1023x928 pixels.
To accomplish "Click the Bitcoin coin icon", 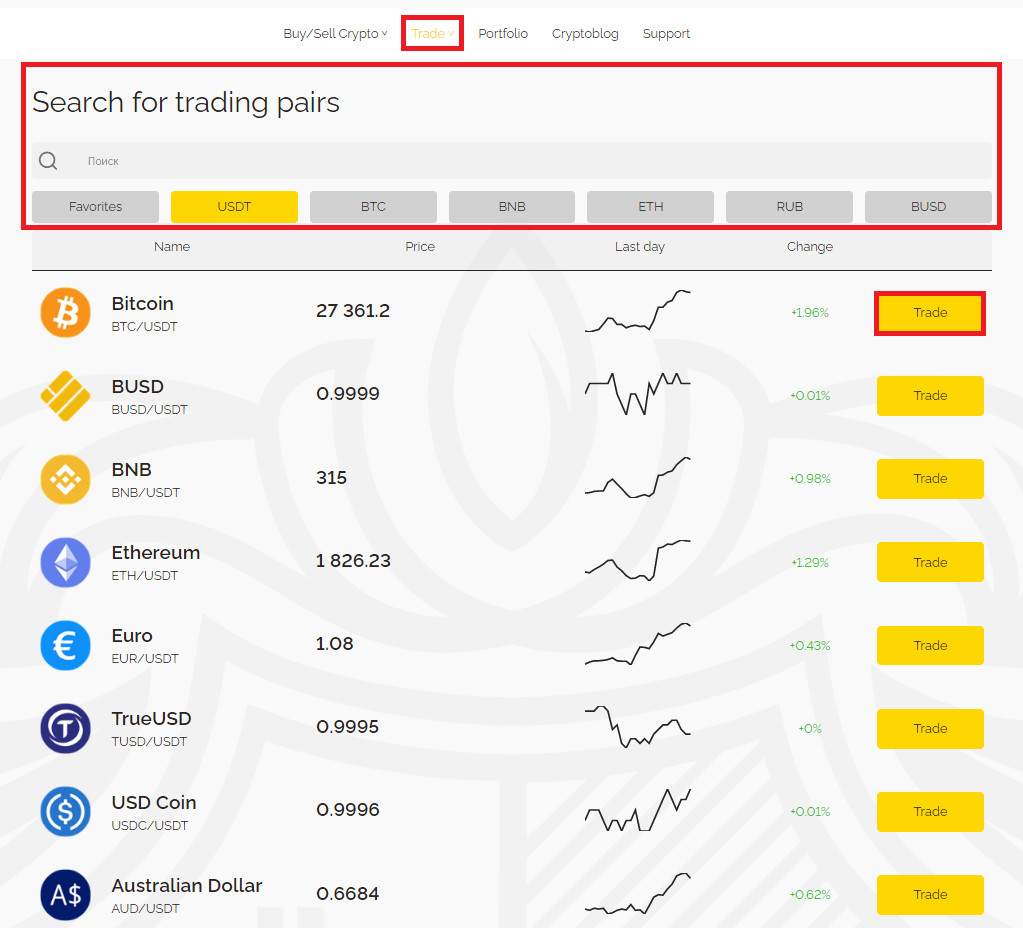I will [x=65, y=313].
